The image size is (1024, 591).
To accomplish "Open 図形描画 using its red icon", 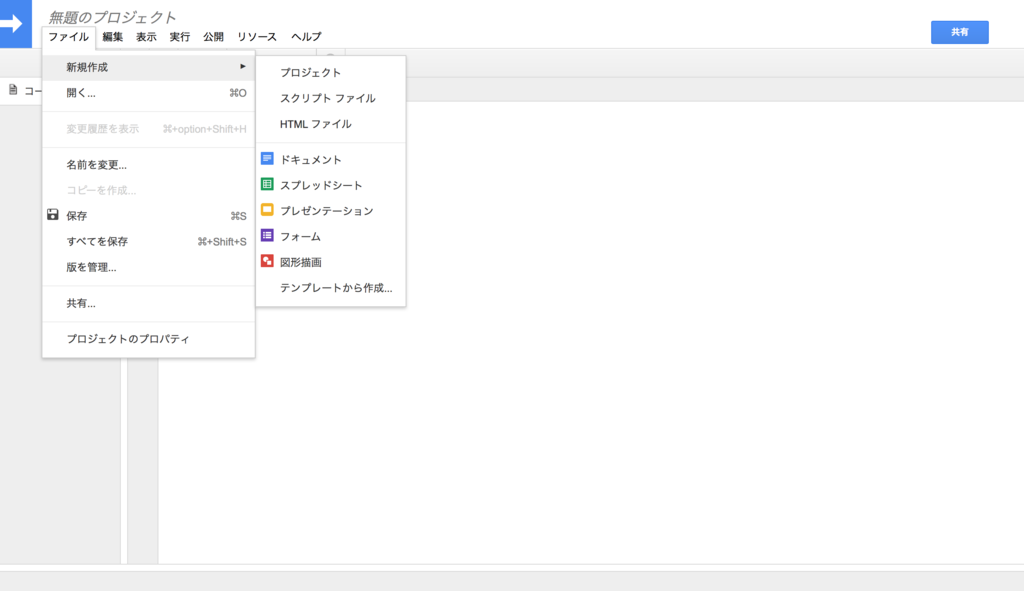I will [x=268, y=262].
